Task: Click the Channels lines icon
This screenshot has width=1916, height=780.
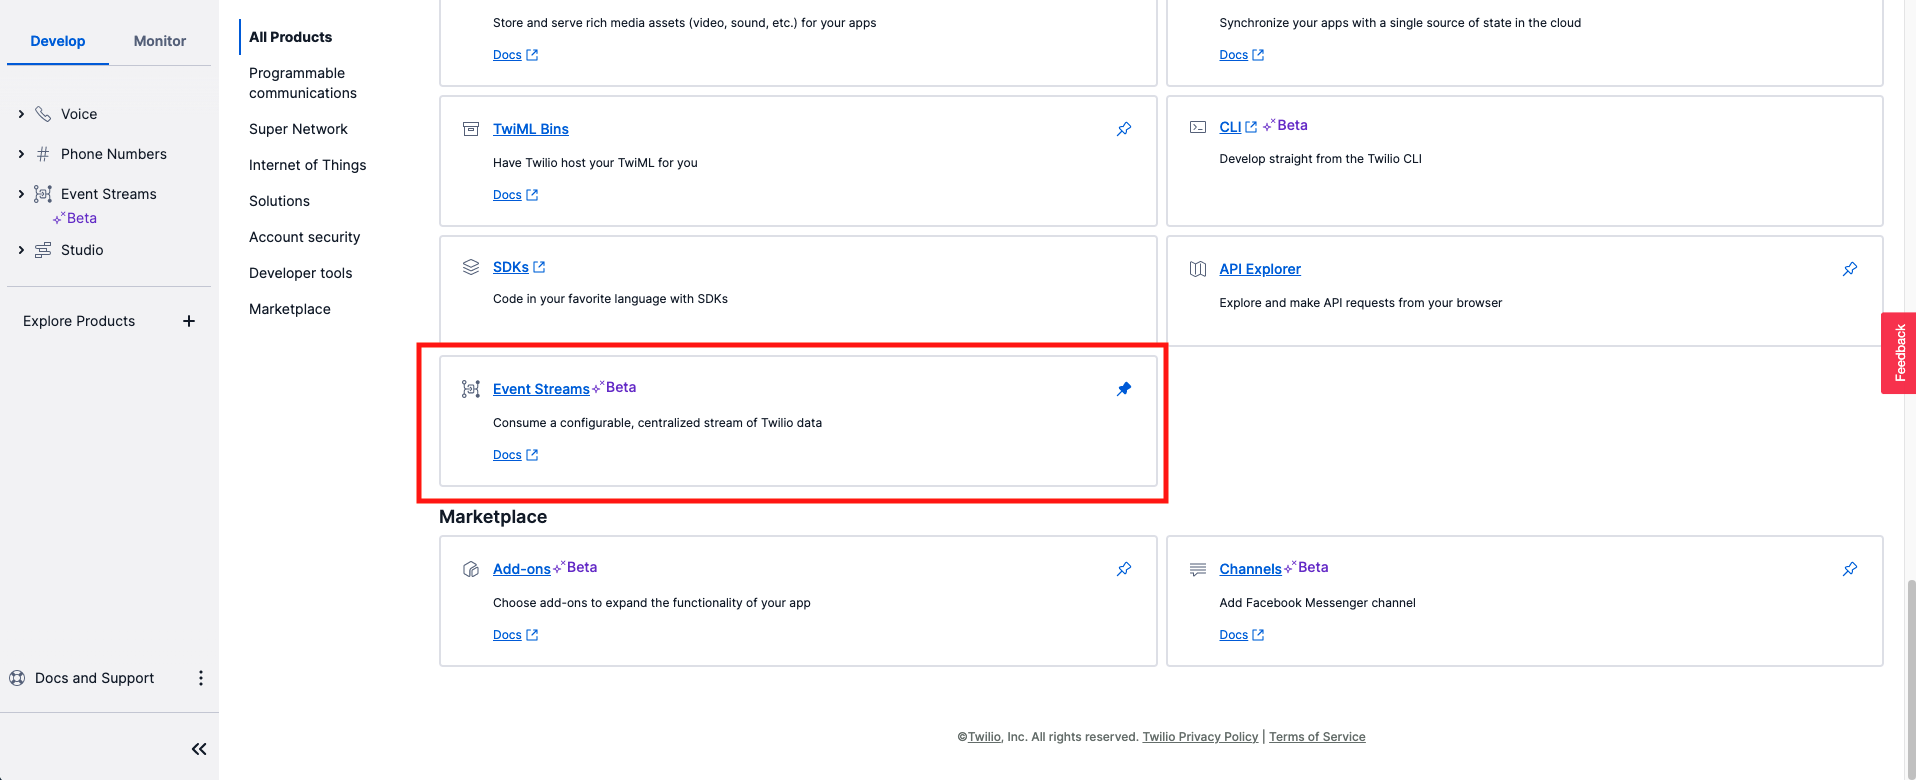Action: 1197,569
